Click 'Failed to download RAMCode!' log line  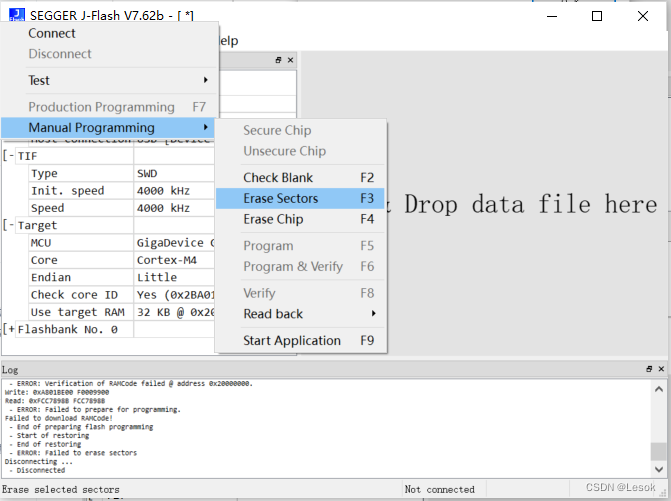click(59, 418)
